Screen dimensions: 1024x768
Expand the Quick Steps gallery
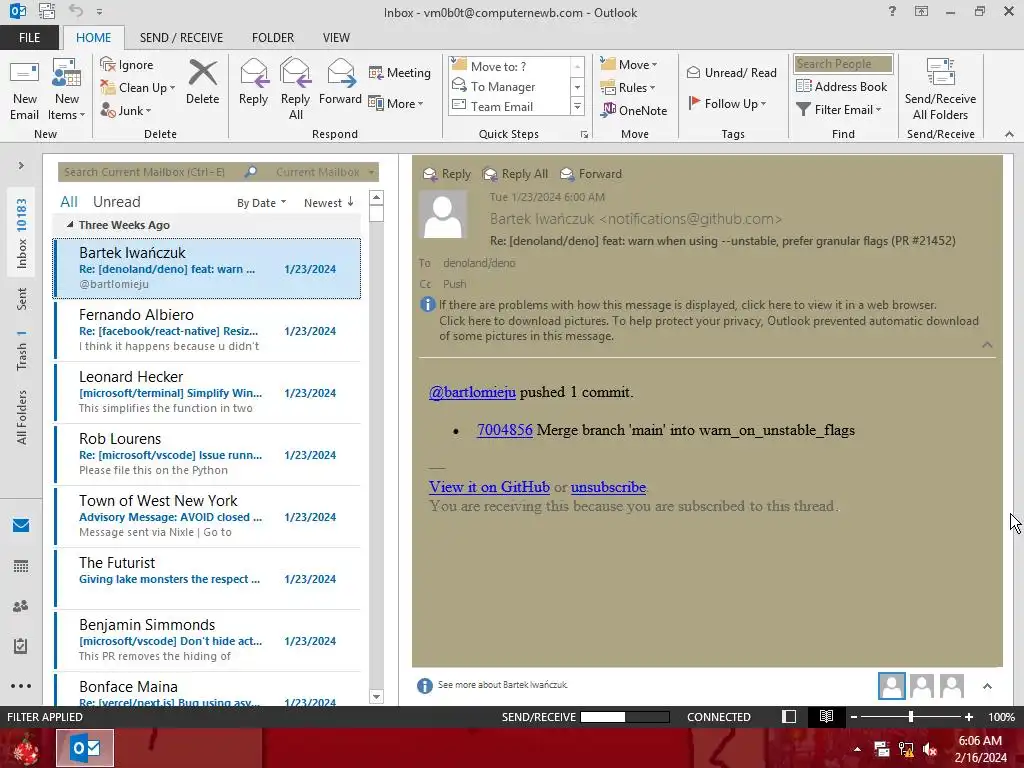point(577,107)
